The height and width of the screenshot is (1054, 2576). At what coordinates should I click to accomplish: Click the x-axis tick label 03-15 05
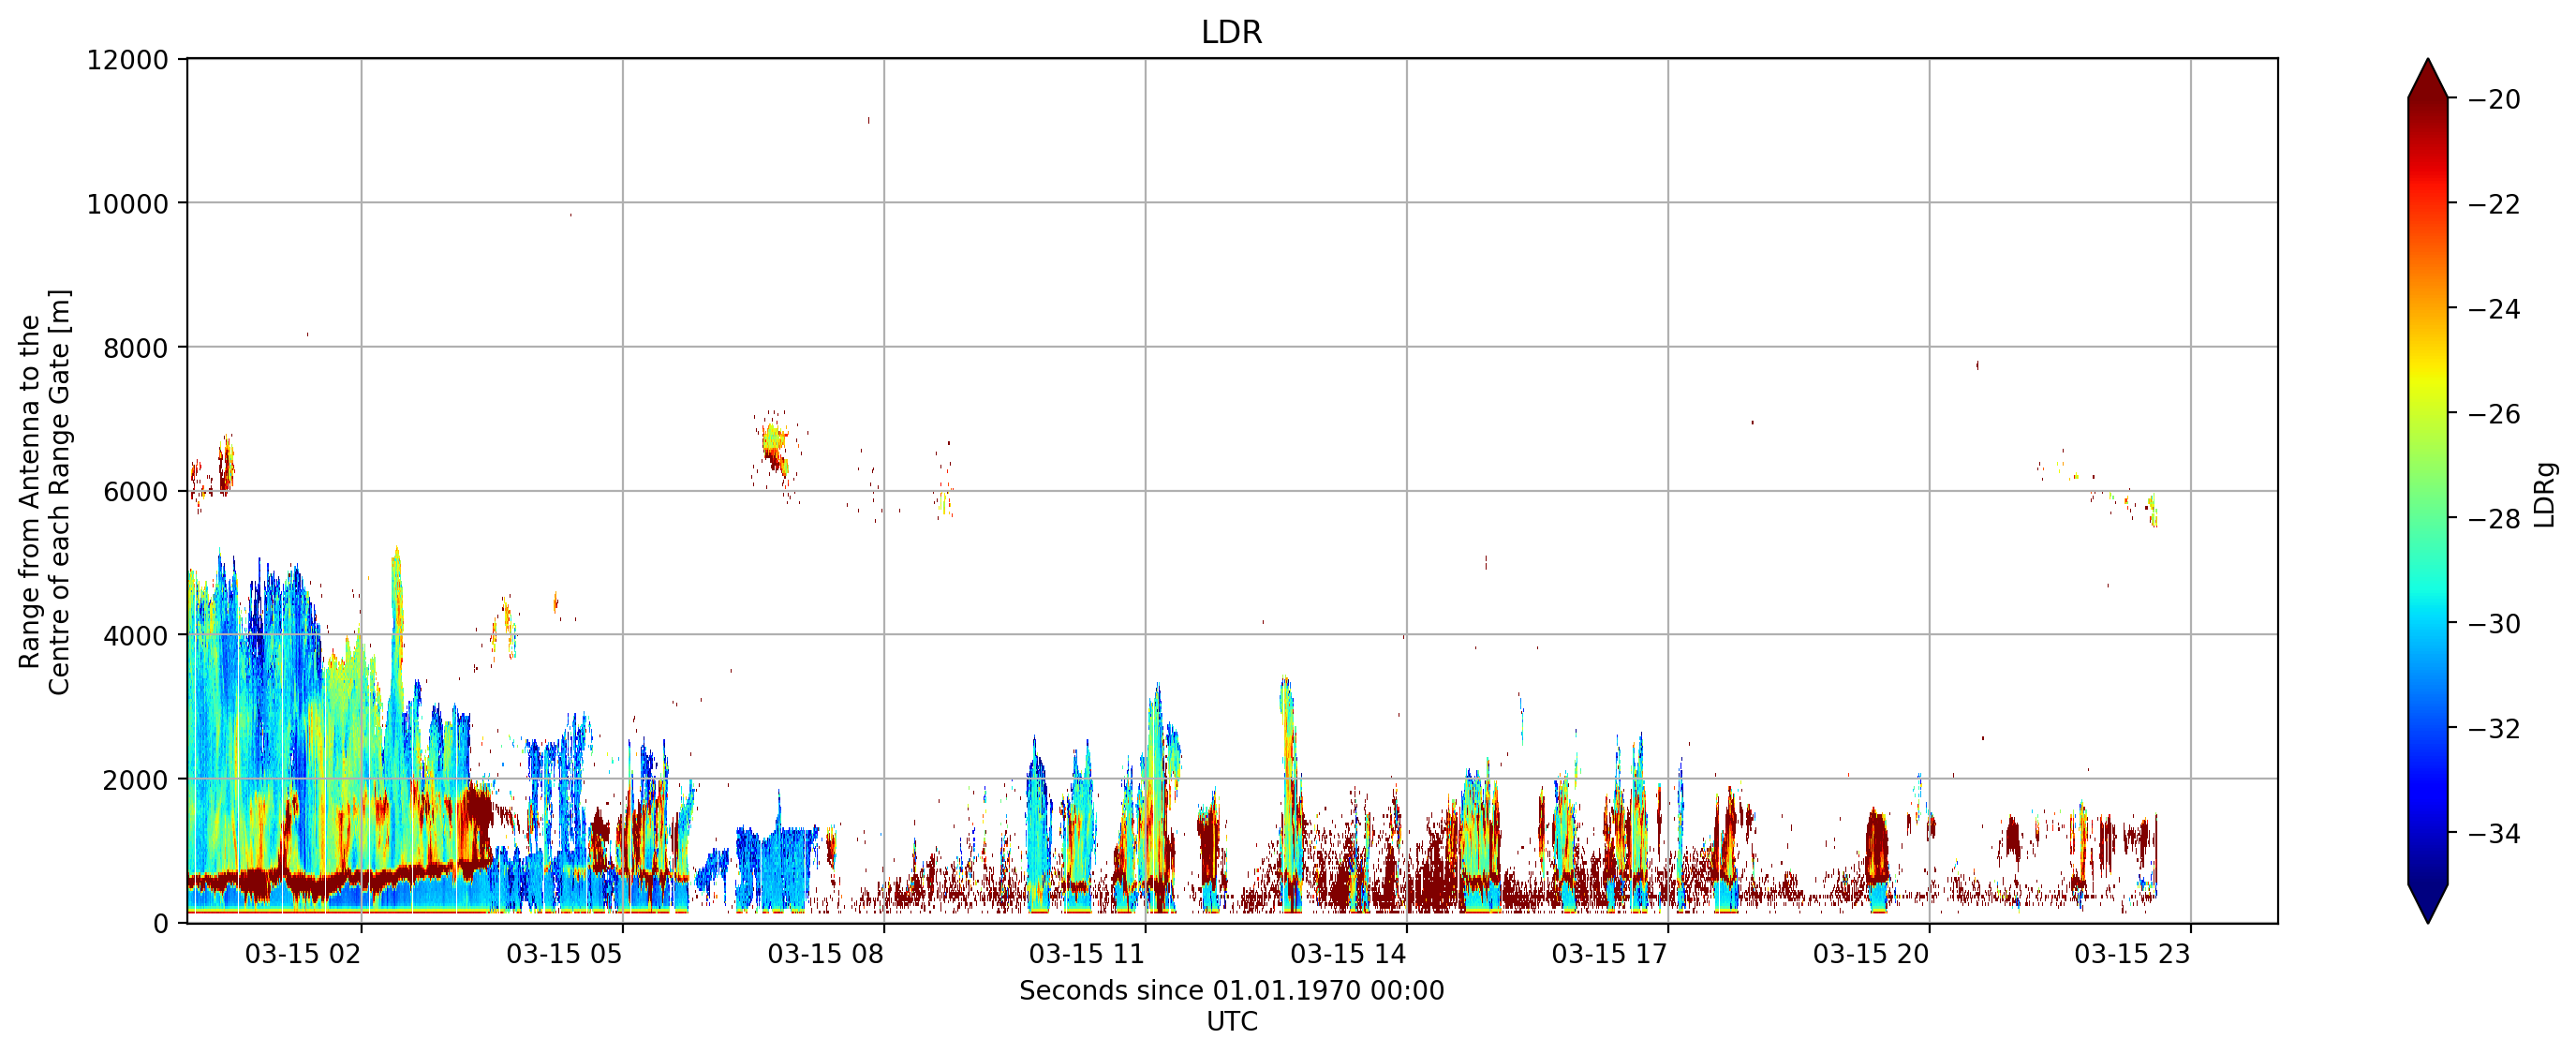564,954
